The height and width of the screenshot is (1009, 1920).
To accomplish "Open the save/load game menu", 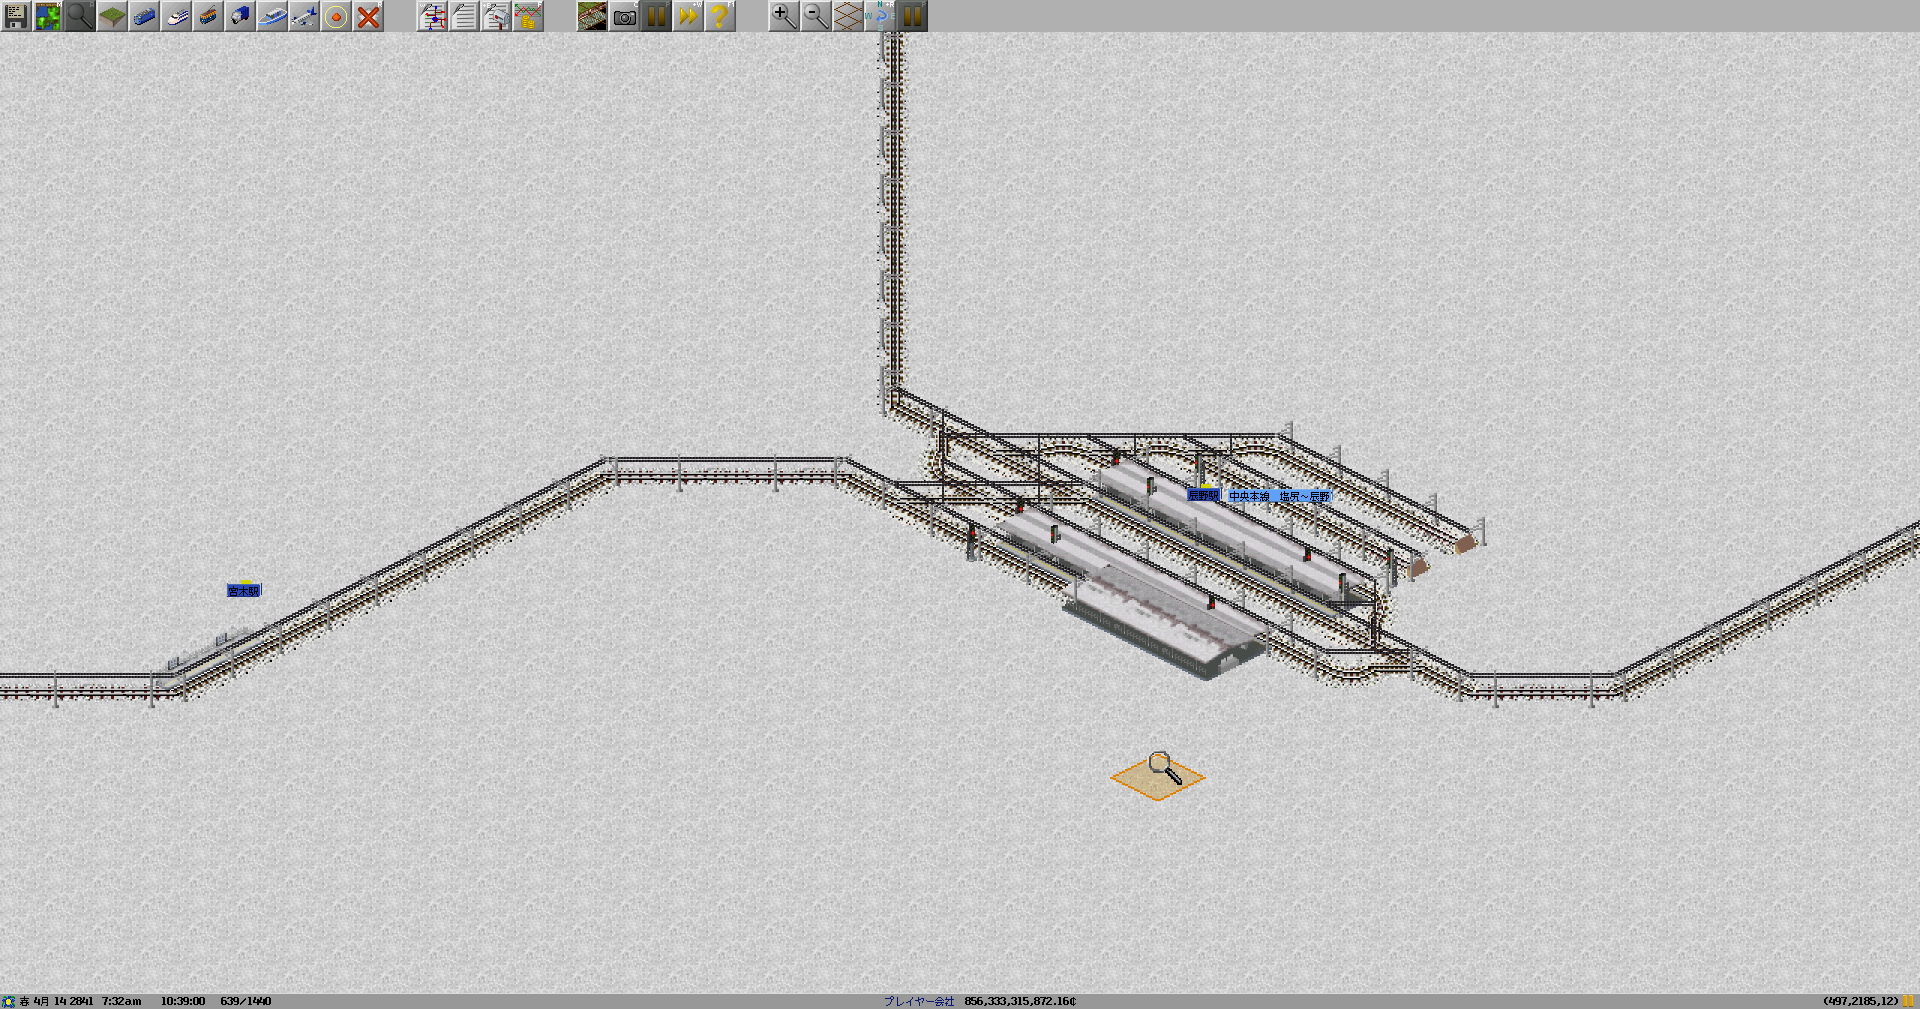I will 16,16.
